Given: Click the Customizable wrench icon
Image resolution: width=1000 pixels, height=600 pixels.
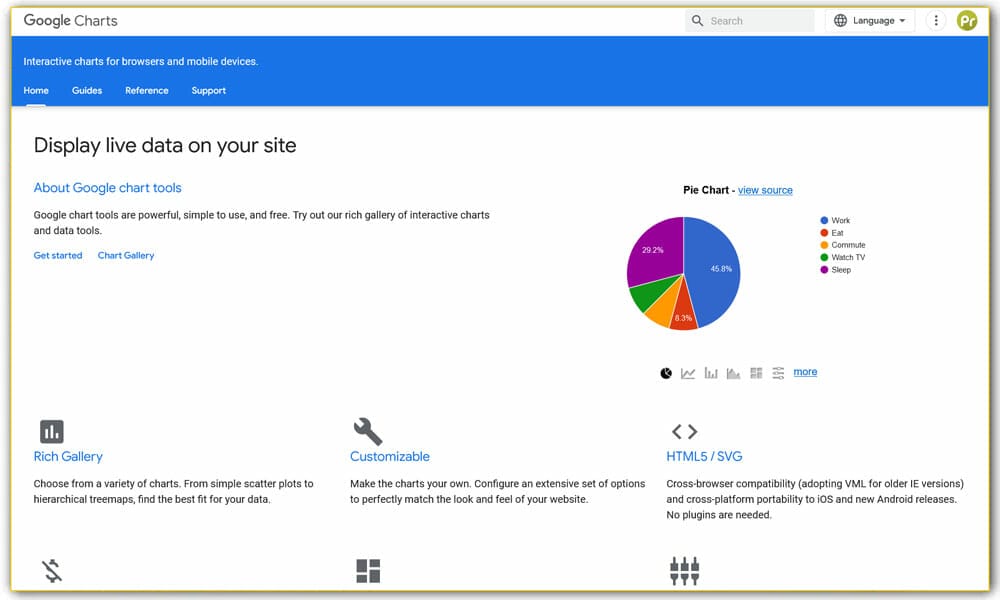Looking at the screenshot, I should pos(368,431).
